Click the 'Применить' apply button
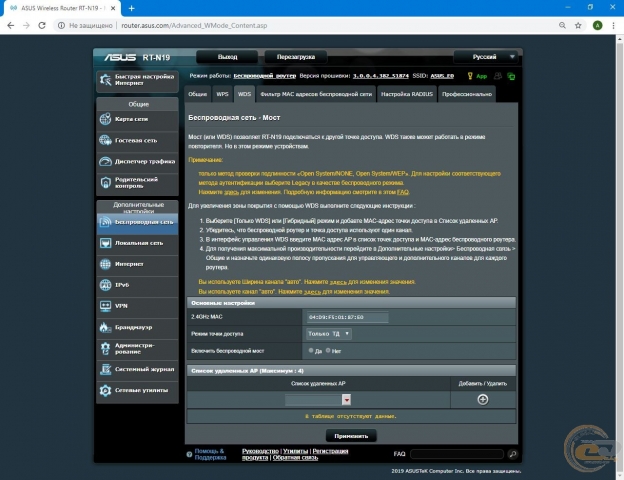 [x=351, y=436]
